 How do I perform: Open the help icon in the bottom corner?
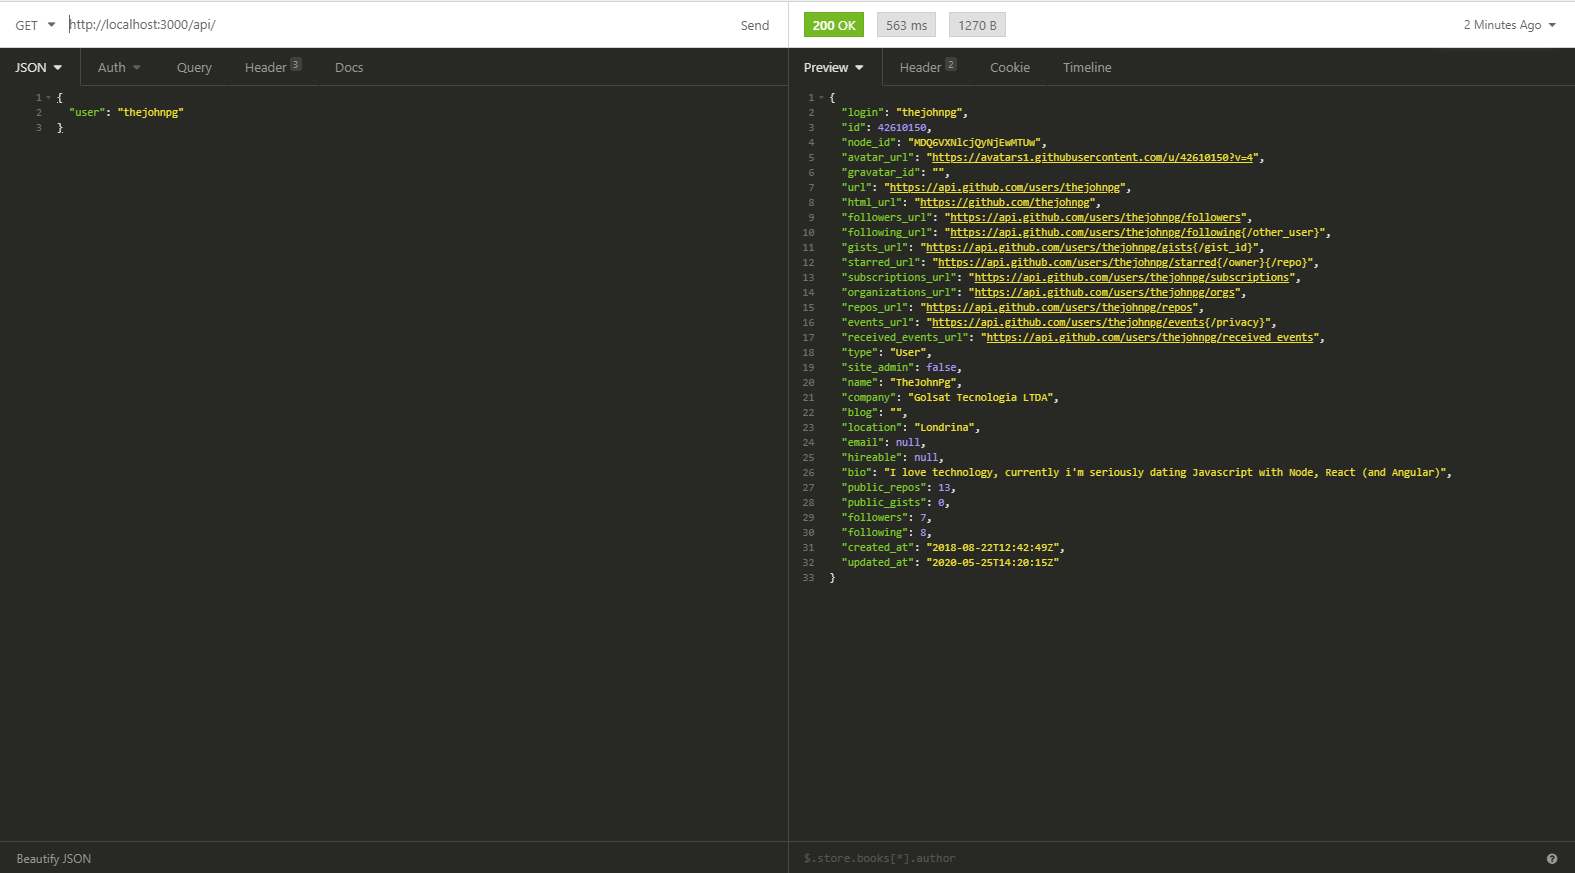[x=1552, y=859]
